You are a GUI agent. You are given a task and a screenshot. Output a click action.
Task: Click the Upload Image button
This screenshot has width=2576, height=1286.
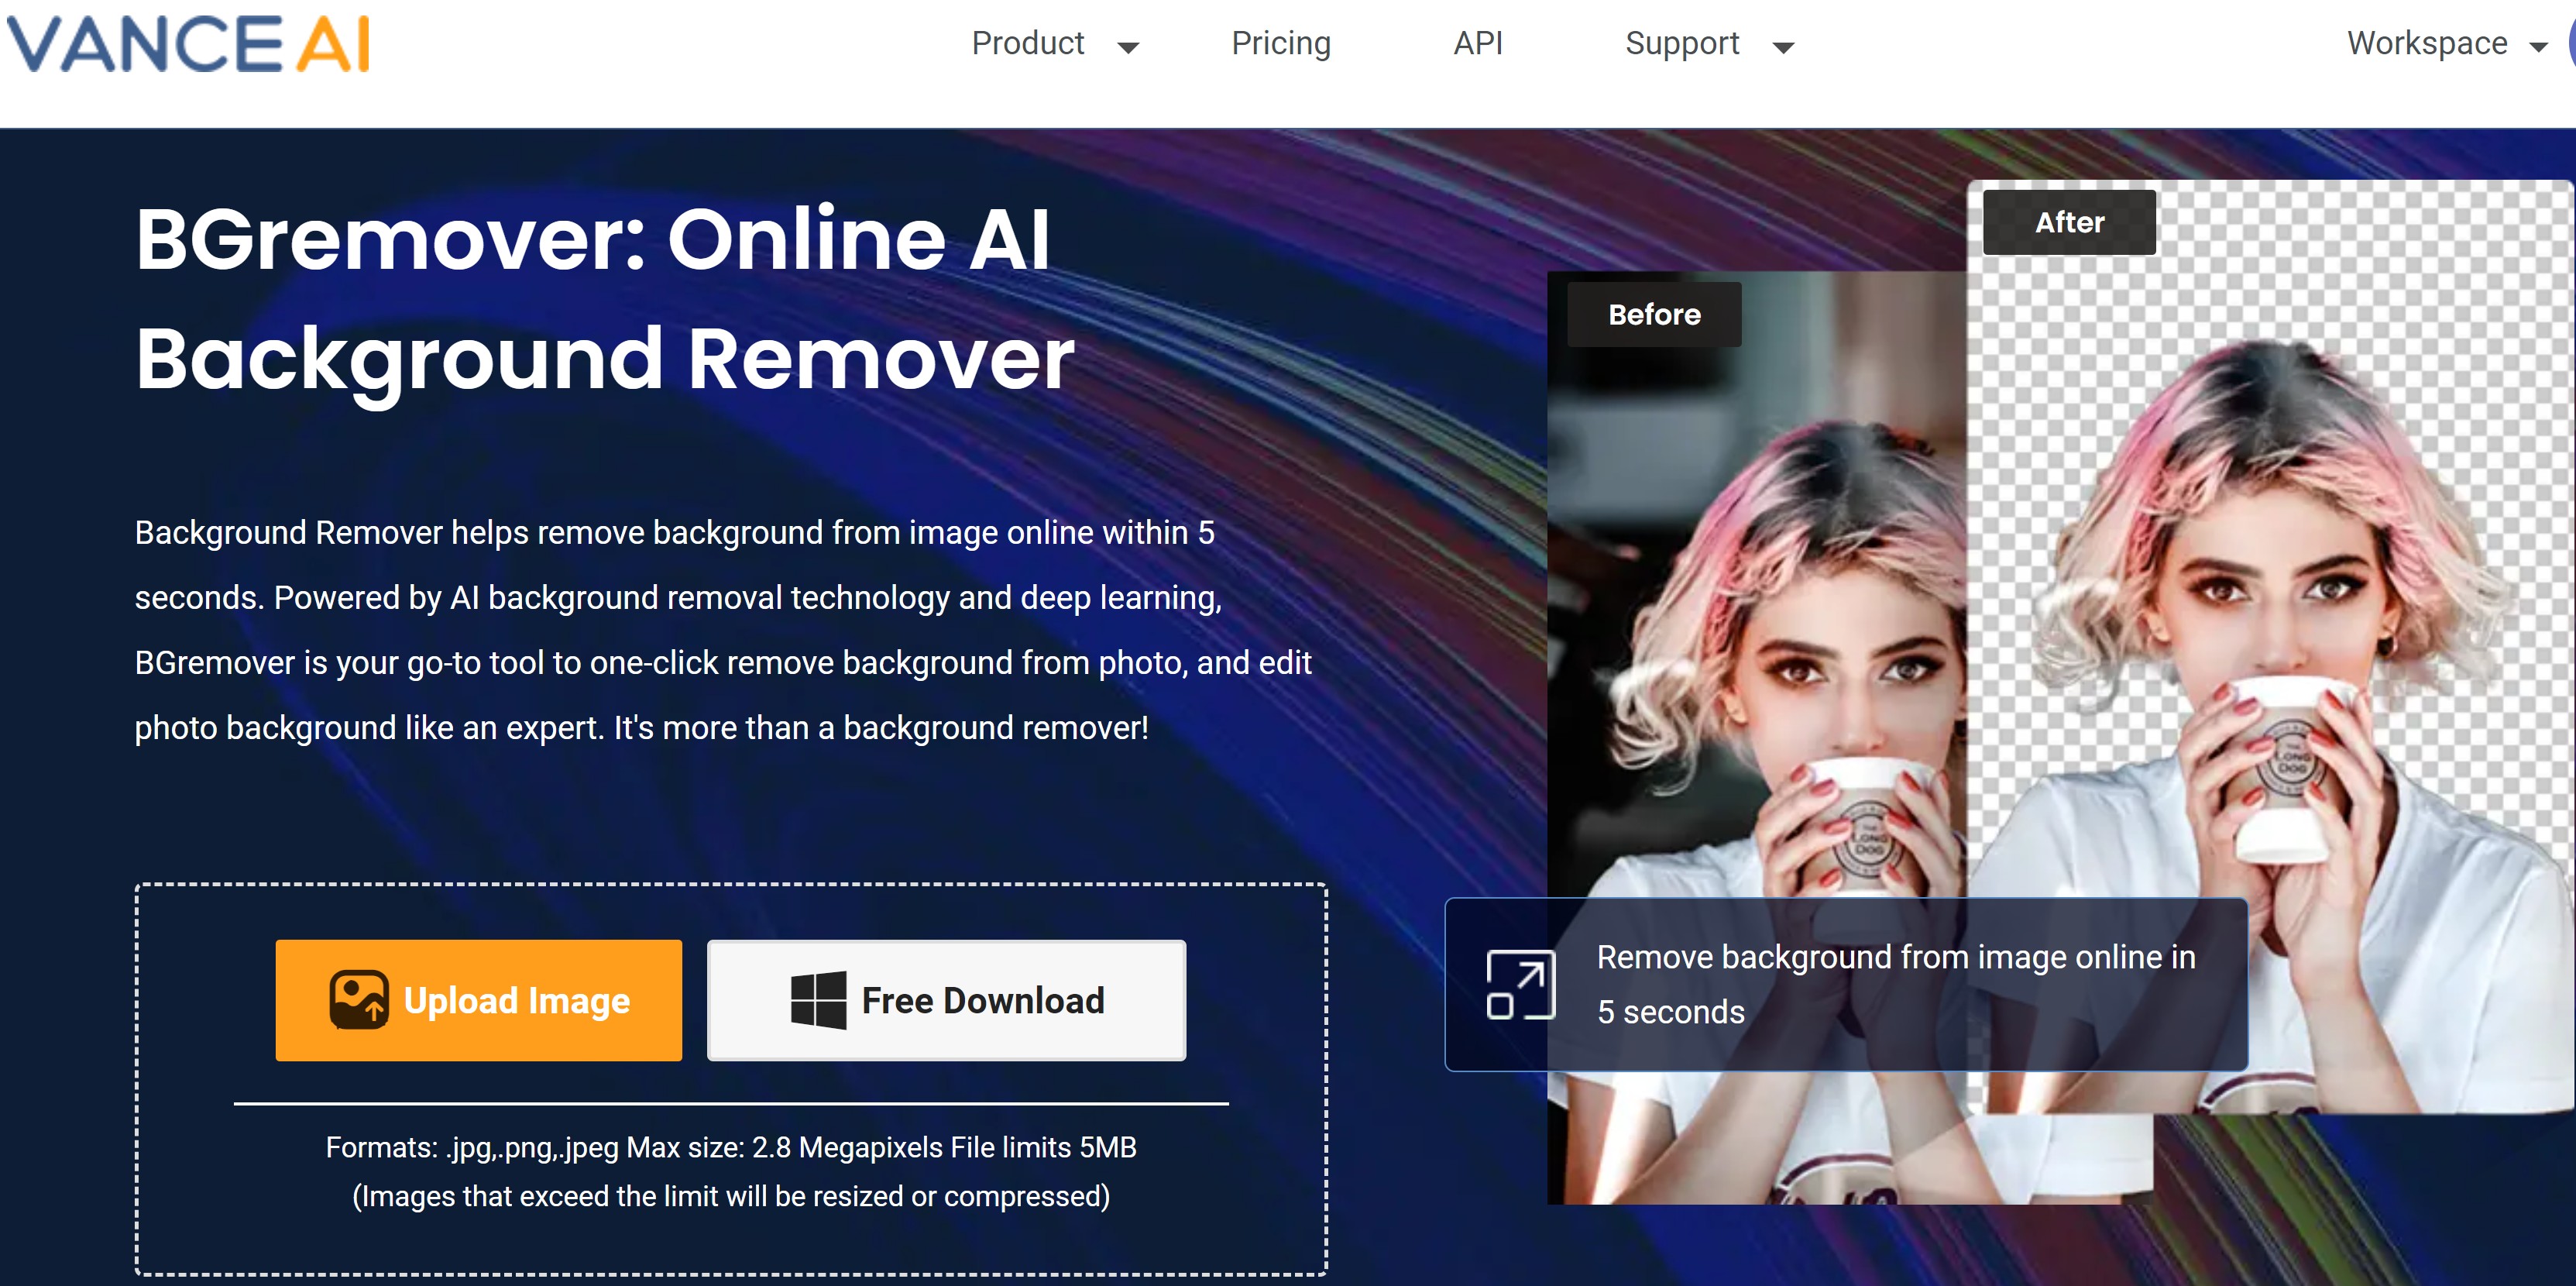point(479,999)
